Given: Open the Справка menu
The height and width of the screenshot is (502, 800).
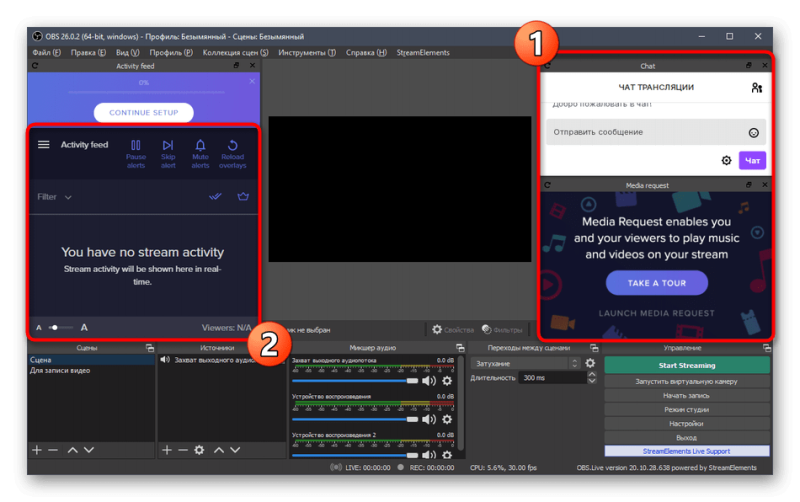Looking at the screenshot, I should (366, 53).
